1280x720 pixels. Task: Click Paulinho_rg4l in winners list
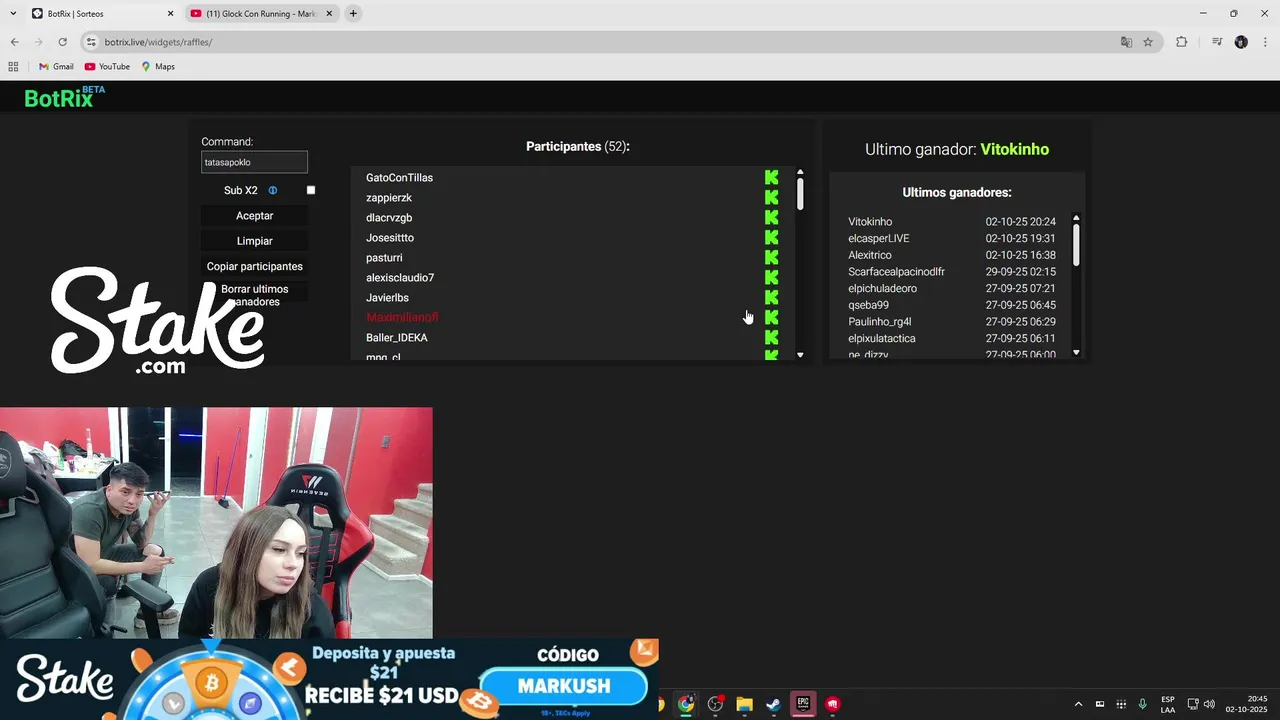880,322
